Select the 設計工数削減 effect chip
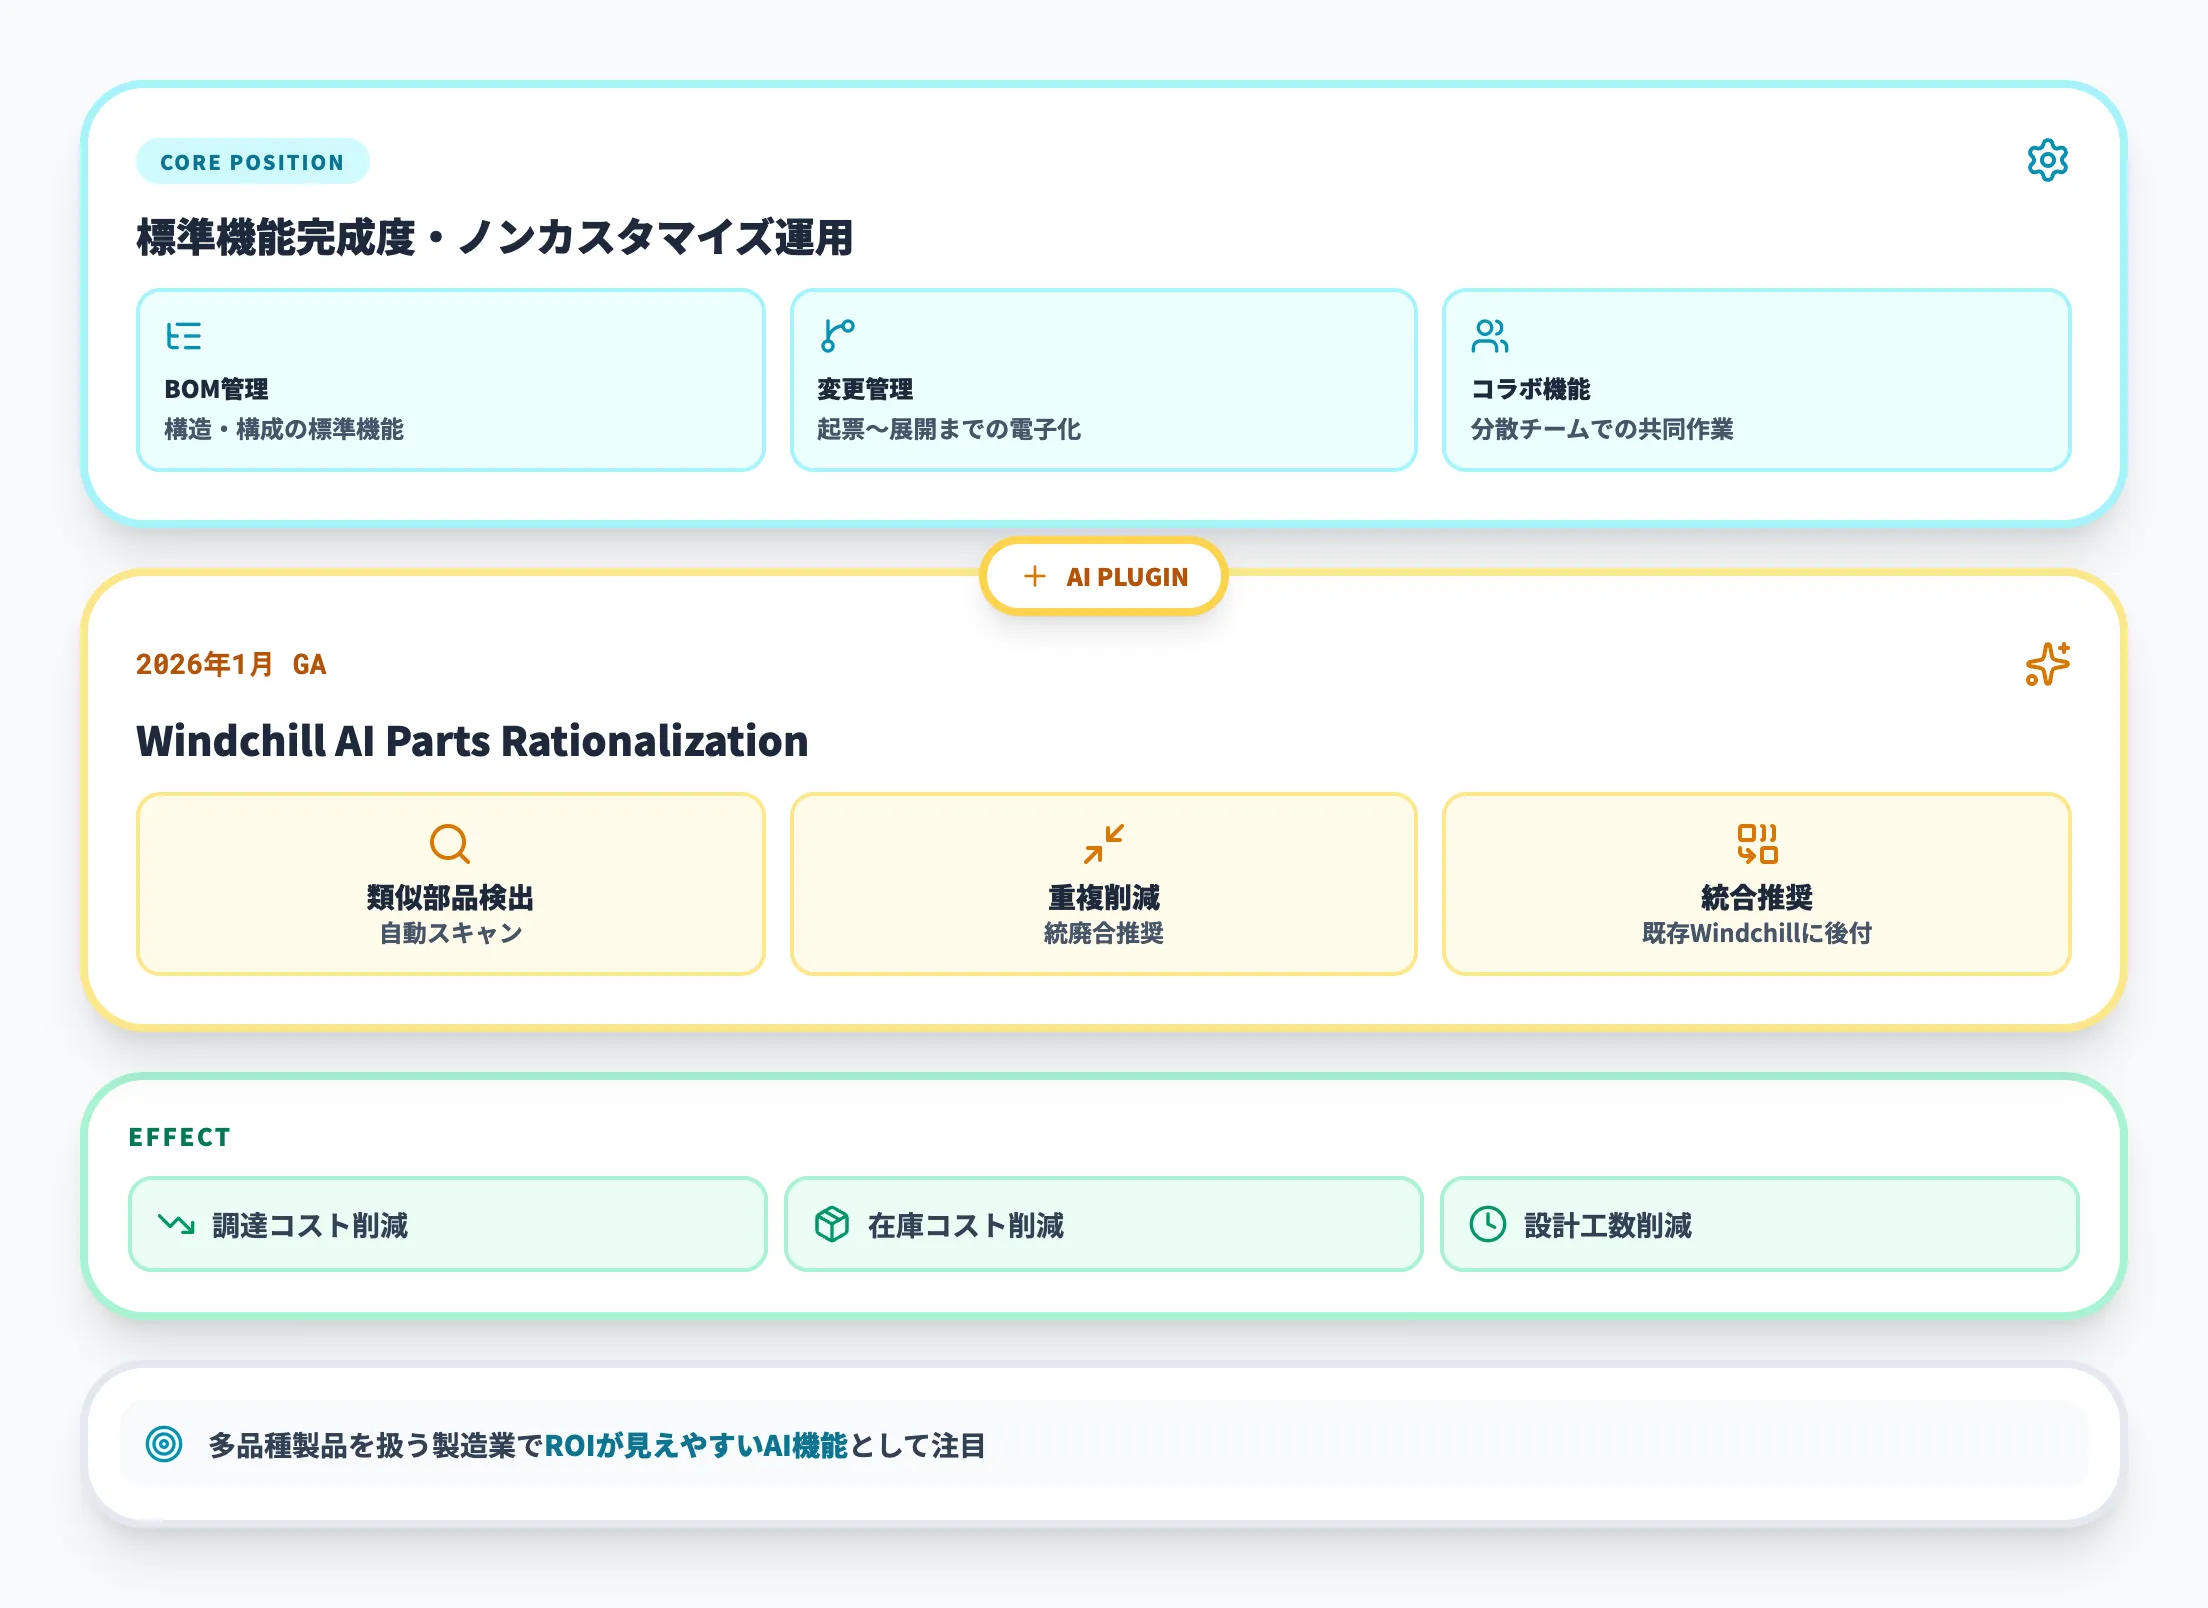Viewport: 2208px width, 1608px height. (1760, 1224)
